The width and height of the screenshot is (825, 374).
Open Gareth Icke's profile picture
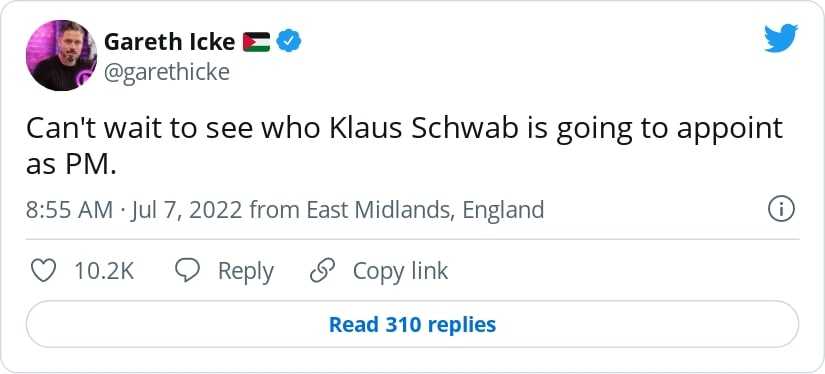tap(62, 55)
